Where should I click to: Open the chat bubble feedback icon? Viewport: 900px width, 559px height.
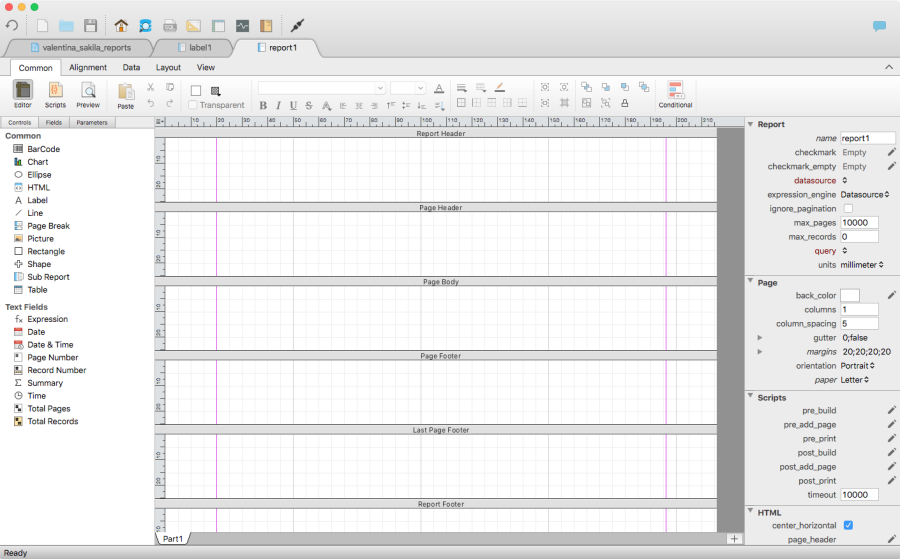[x=879, y=26]
